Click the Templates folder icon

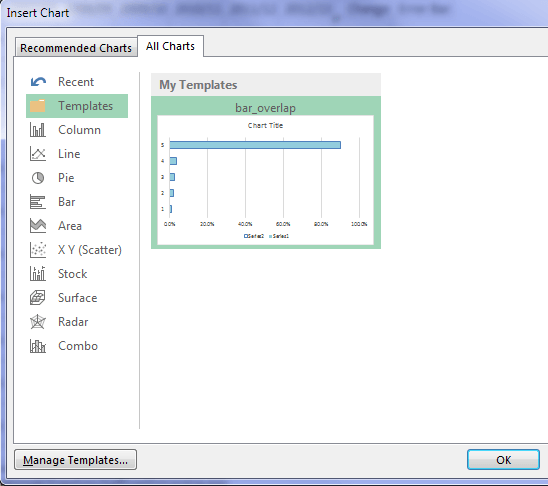coord(38,106)
